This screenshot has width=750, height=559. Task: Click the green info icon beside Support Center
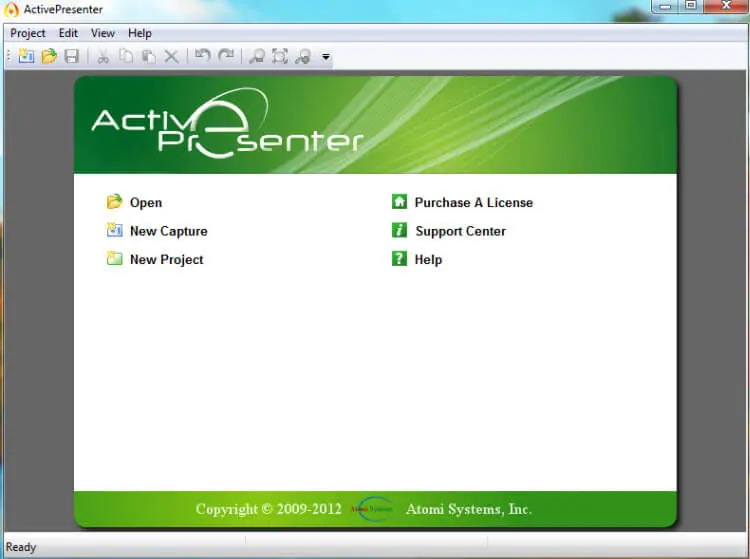point(399,230)
